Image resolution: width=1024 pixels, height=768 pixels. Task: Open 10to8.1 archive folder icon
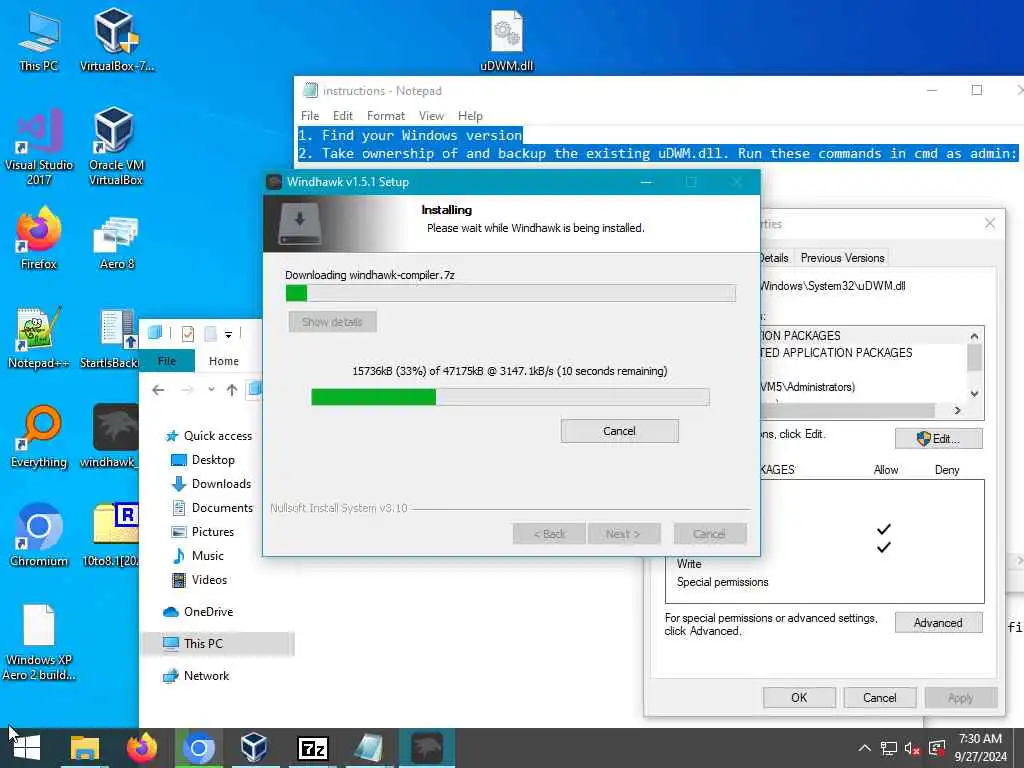pyautogui.click(x=111, y=536)
